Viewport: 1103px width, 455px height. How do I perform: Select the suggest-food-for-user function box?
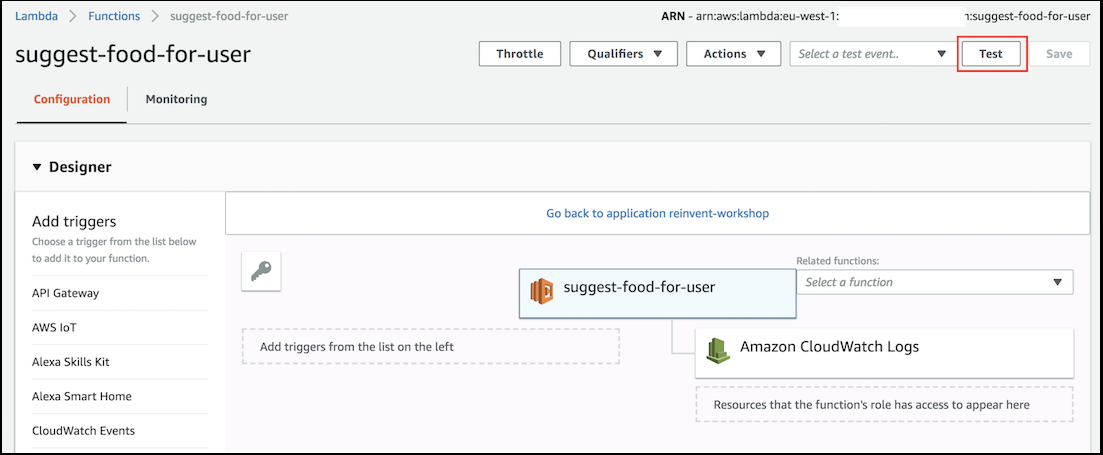click(658, 293)
